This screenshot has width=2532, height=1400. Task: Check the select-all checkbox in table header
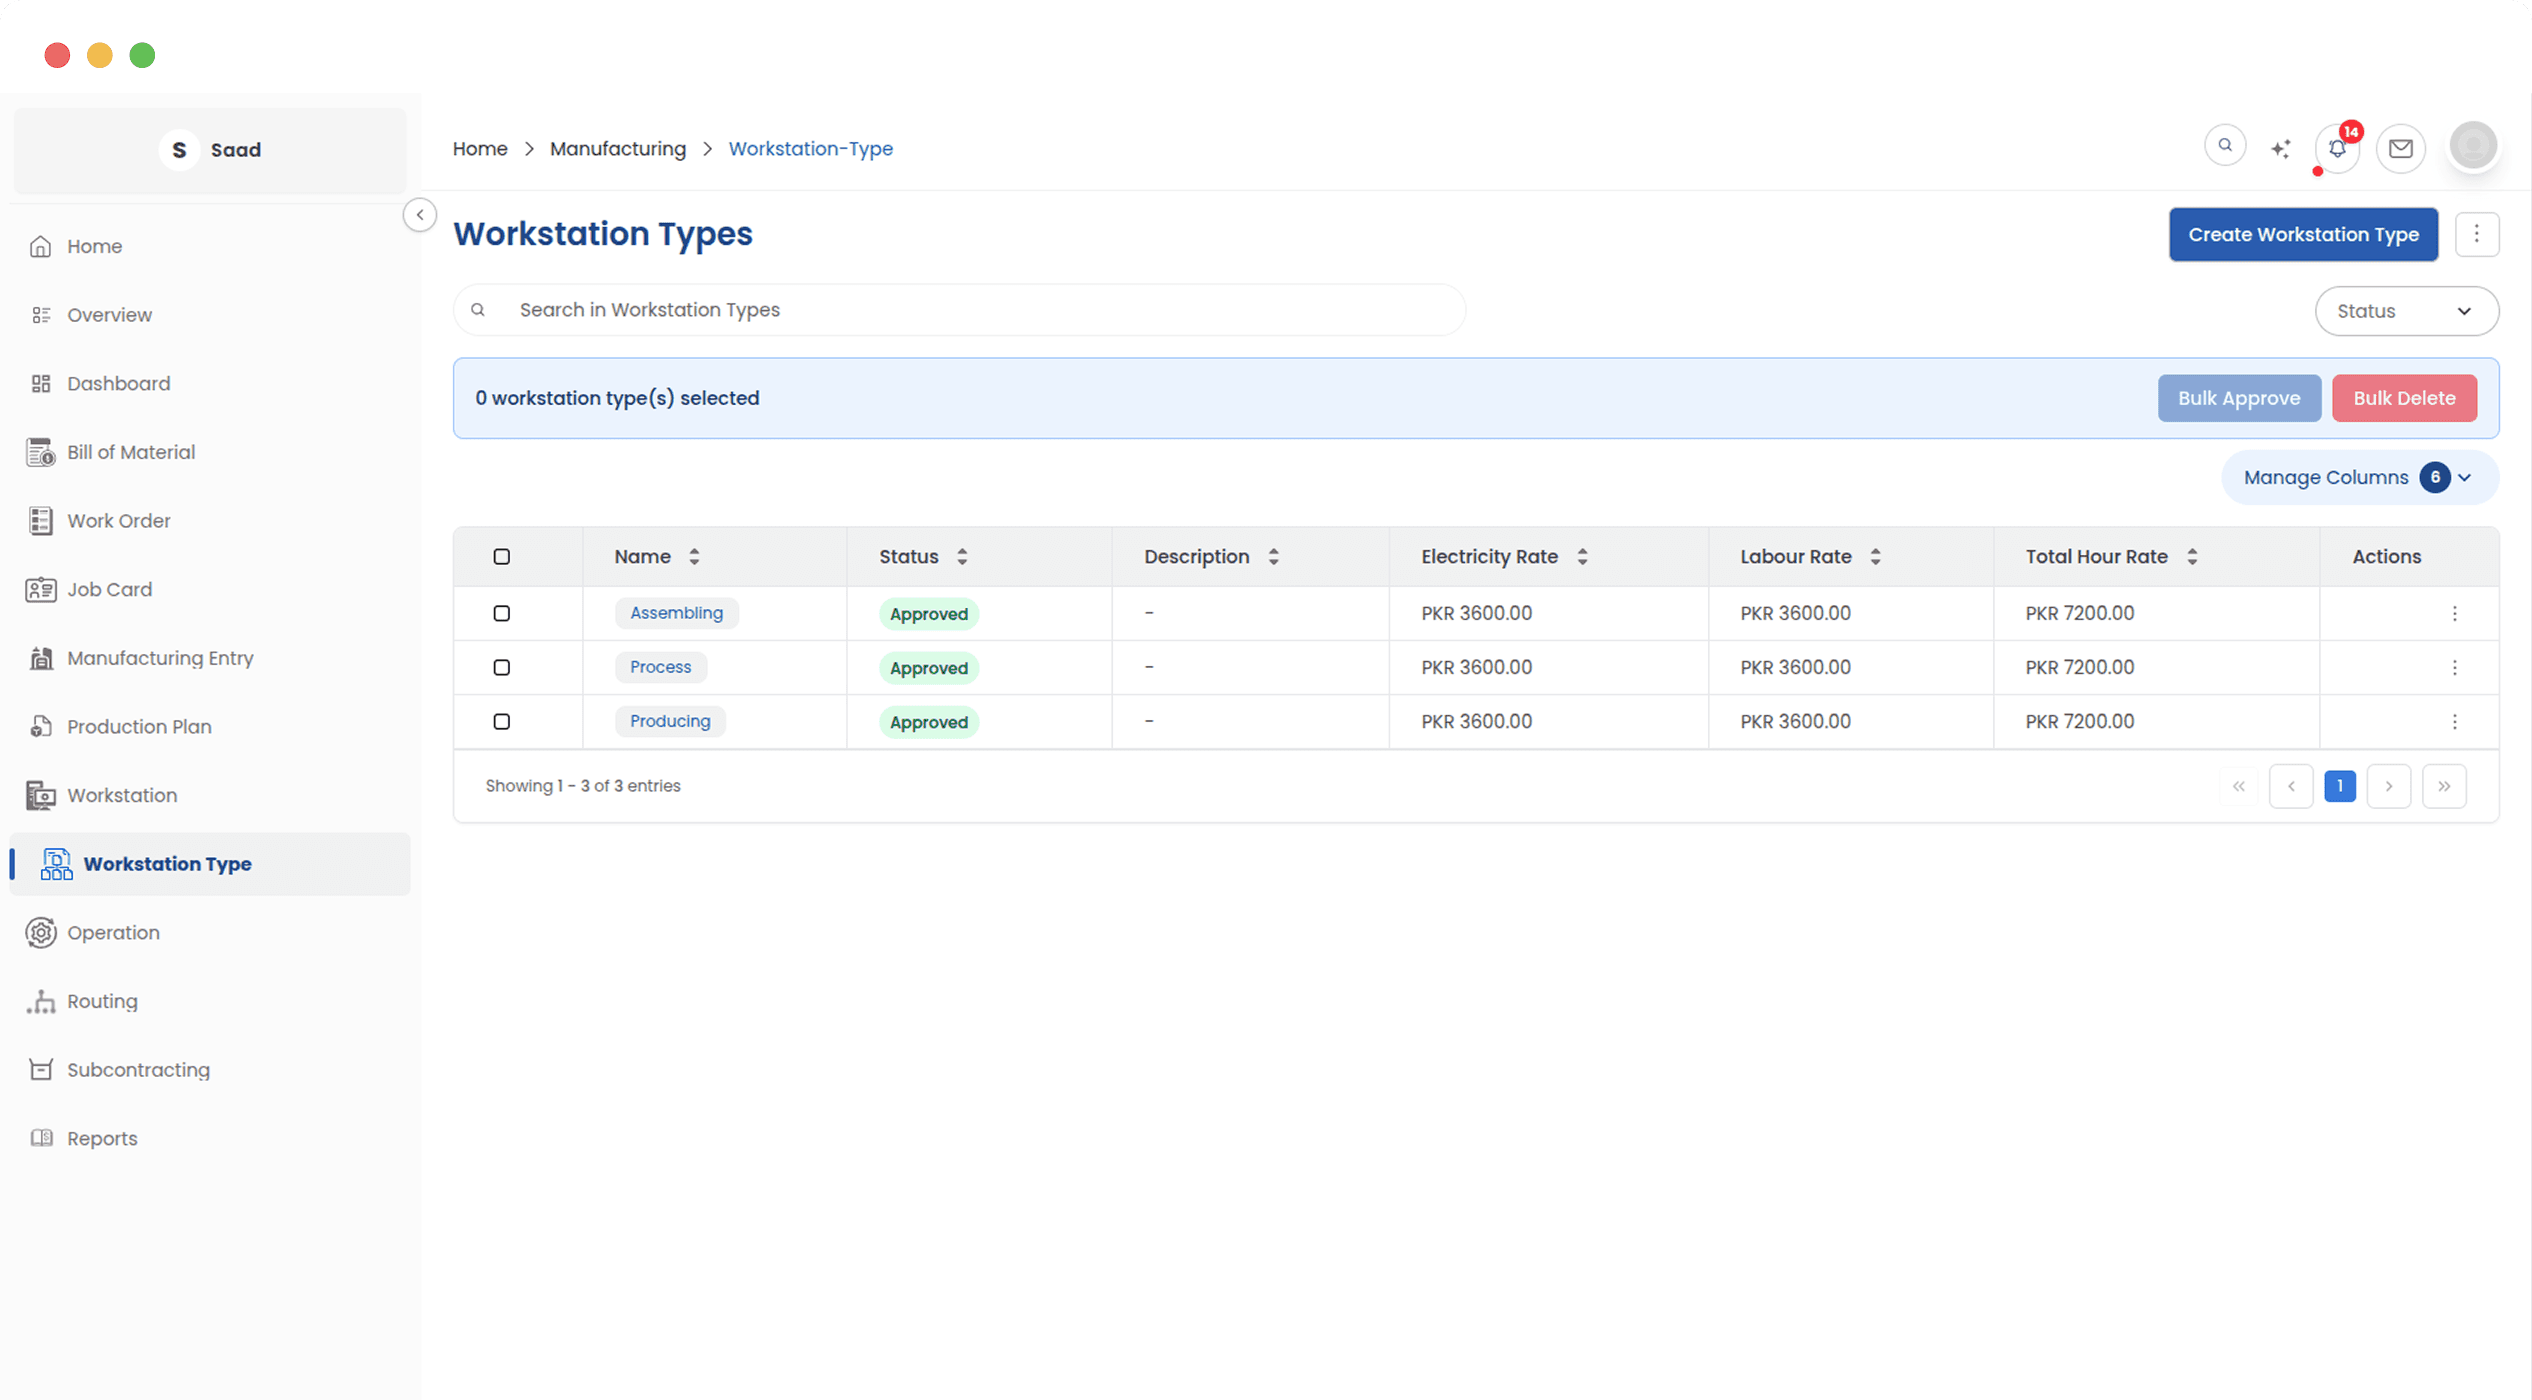(x=501, y=556)
